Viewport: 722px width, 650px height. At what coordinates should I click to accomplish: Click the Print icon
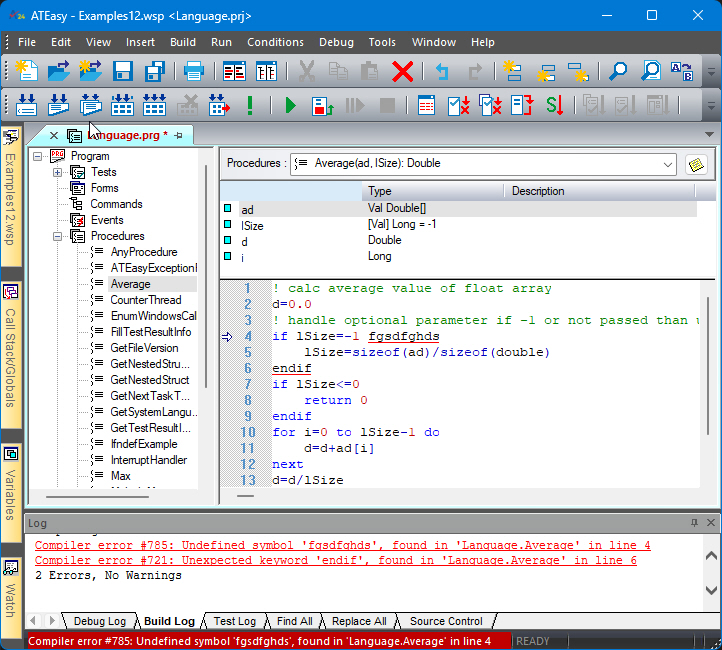tap(193, 71)
